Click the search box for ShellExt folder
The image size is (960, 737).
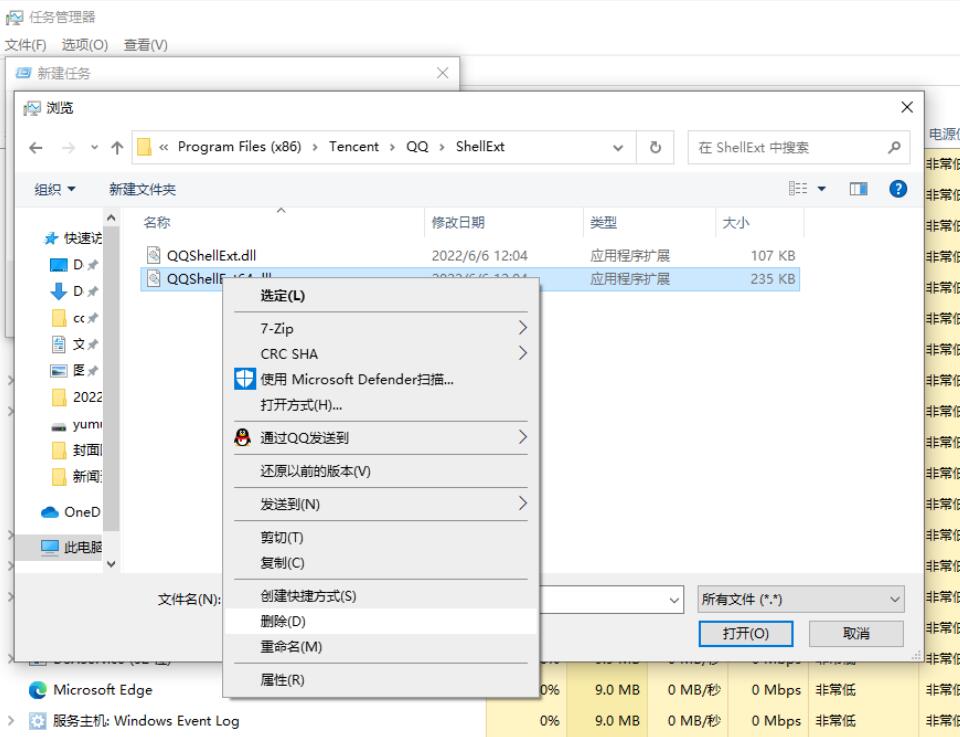coord(785,147)
